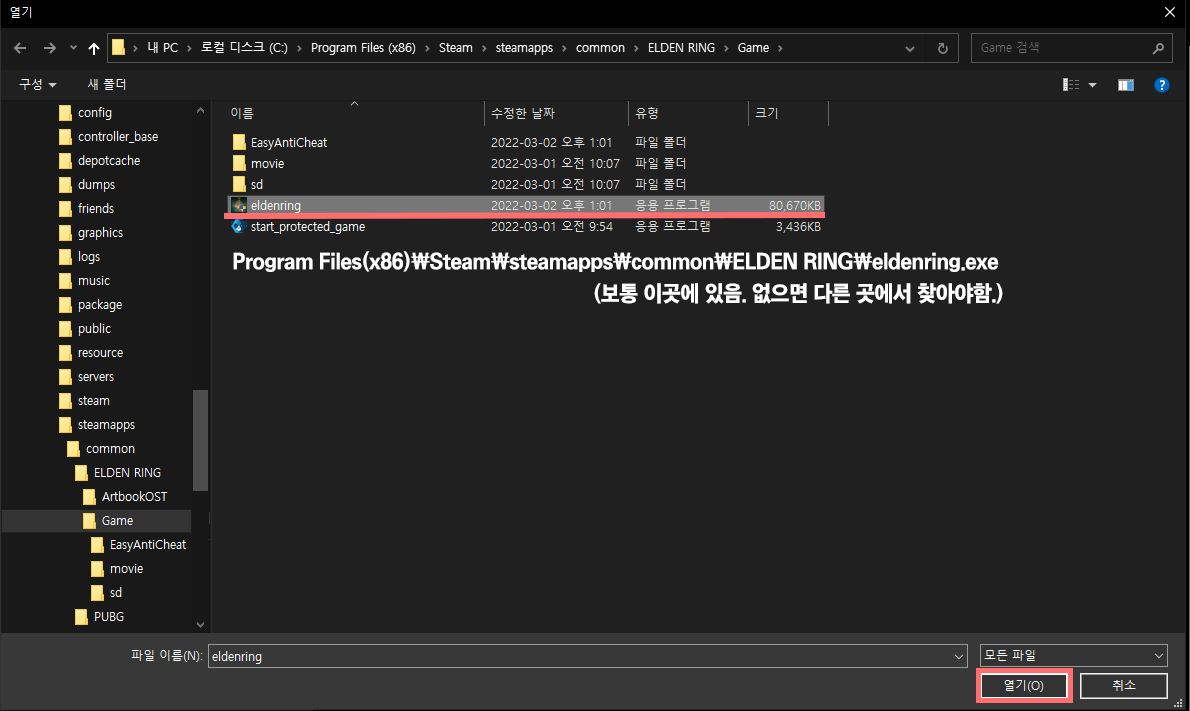Open the 구성 menu
Viewport: 1190px width, 711px height.
pos(37,84)
